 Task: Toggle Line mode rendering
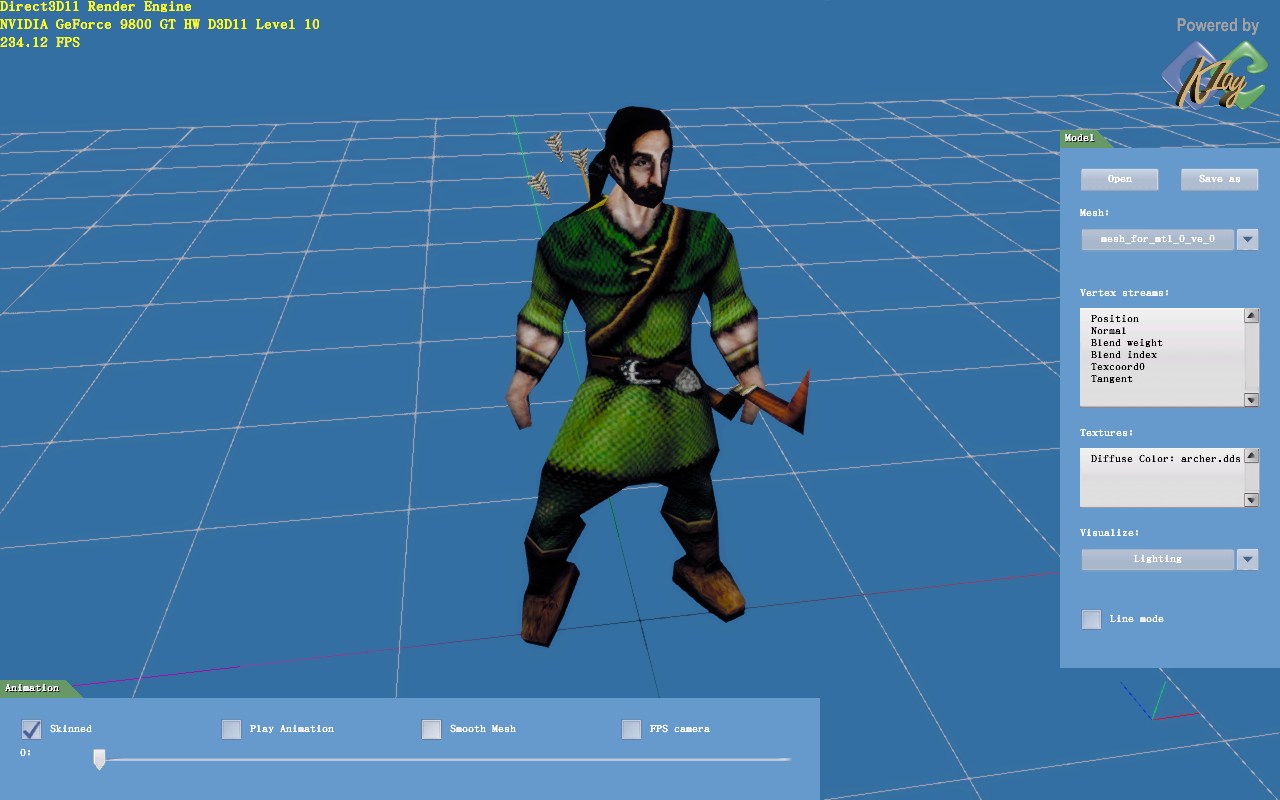point(1091,619)
